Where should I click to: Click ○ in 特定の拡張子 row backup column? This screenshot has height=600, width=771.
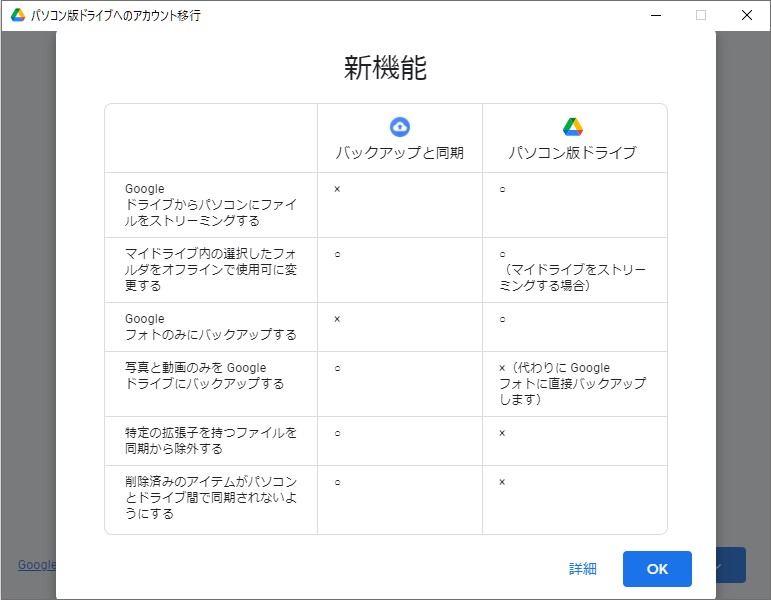point(337,433)
